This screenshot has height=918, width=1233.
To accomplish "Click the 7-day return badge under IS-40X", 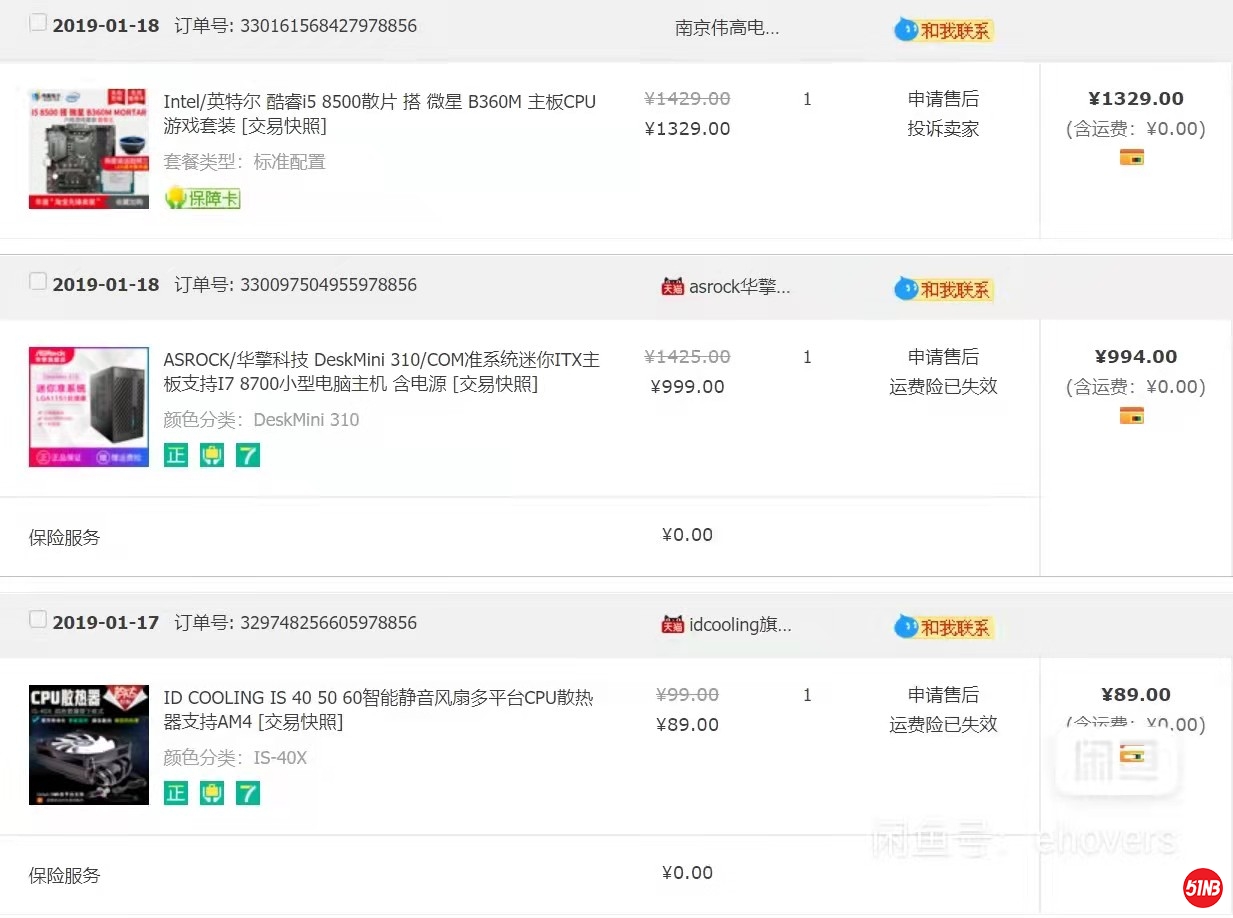I will click(x=248, y=793).
